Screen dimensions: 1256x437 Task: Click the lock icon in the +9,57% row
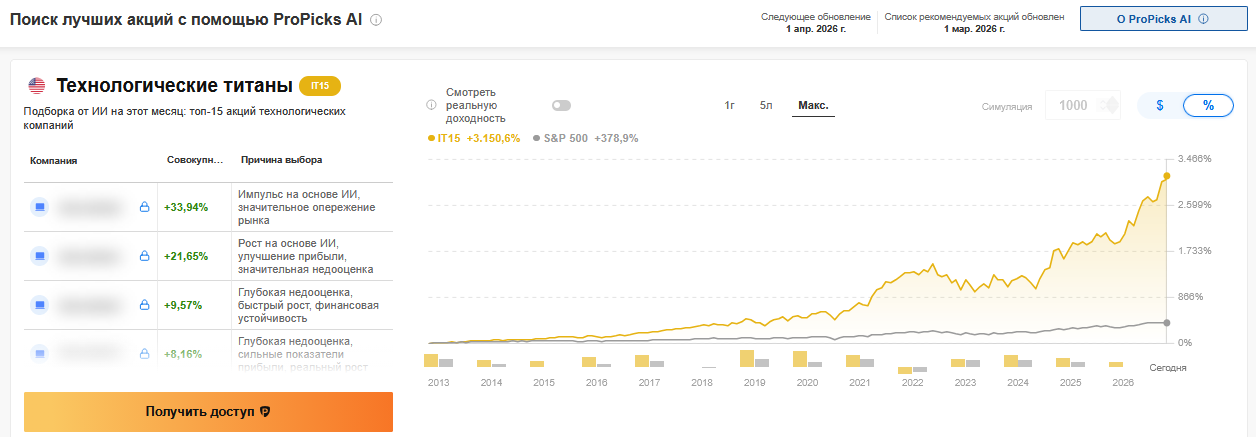144,304
